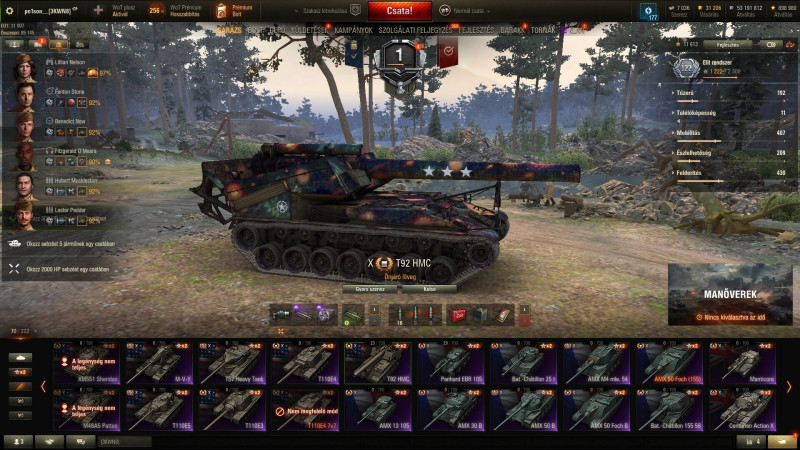Open the FEJLESZTÉS menu tab
Image resolution: width=800 pixels, height=450 pixels.
[476, 30]
